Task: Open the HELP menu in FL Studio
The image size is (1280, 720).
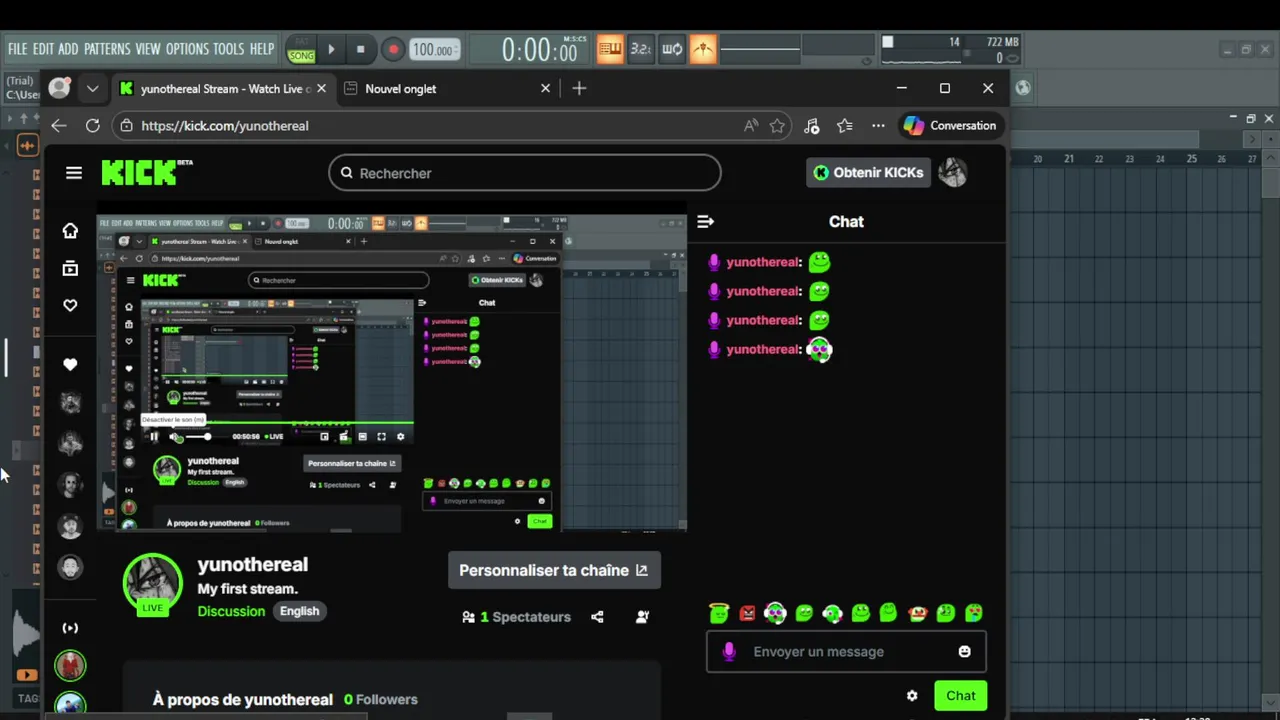Action: [262, 49]
